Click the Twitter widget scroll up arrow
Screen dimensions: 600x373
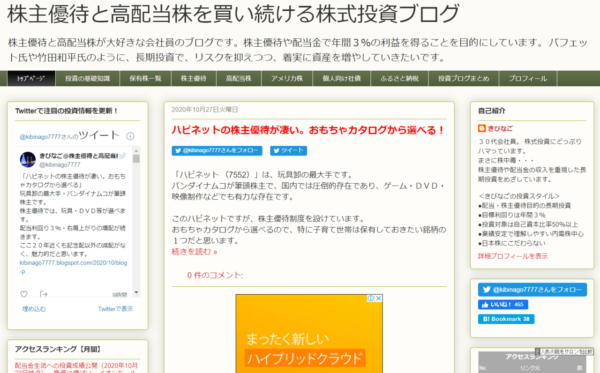point(136,150)
